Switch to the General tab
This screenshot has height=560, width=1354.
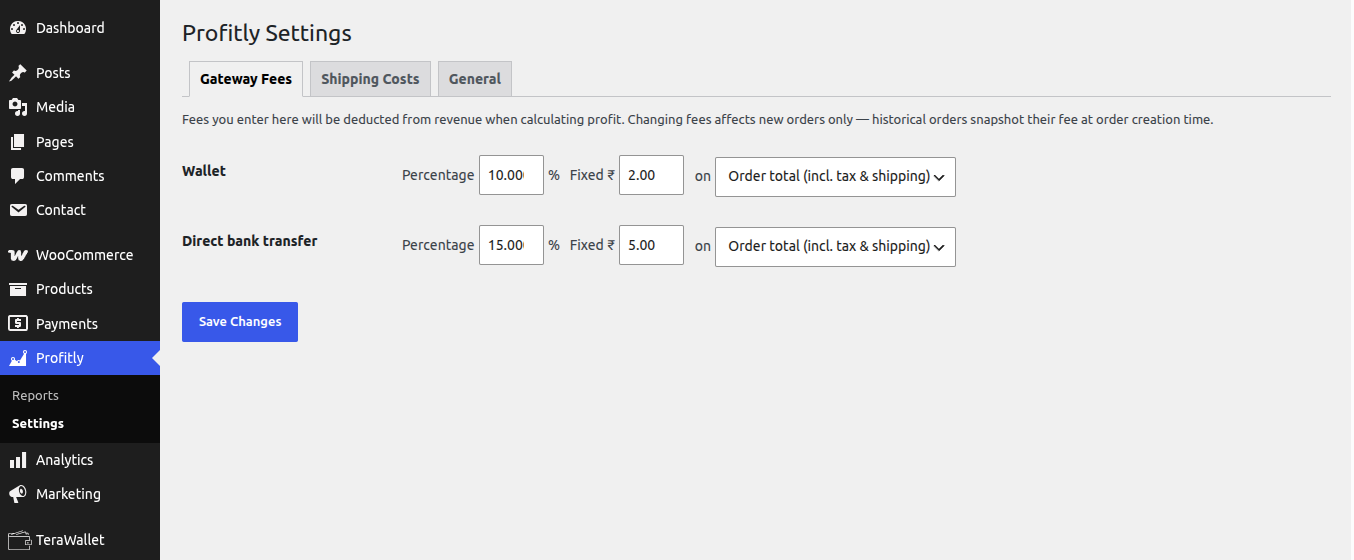pyautogui.click(x=475, y=79)
